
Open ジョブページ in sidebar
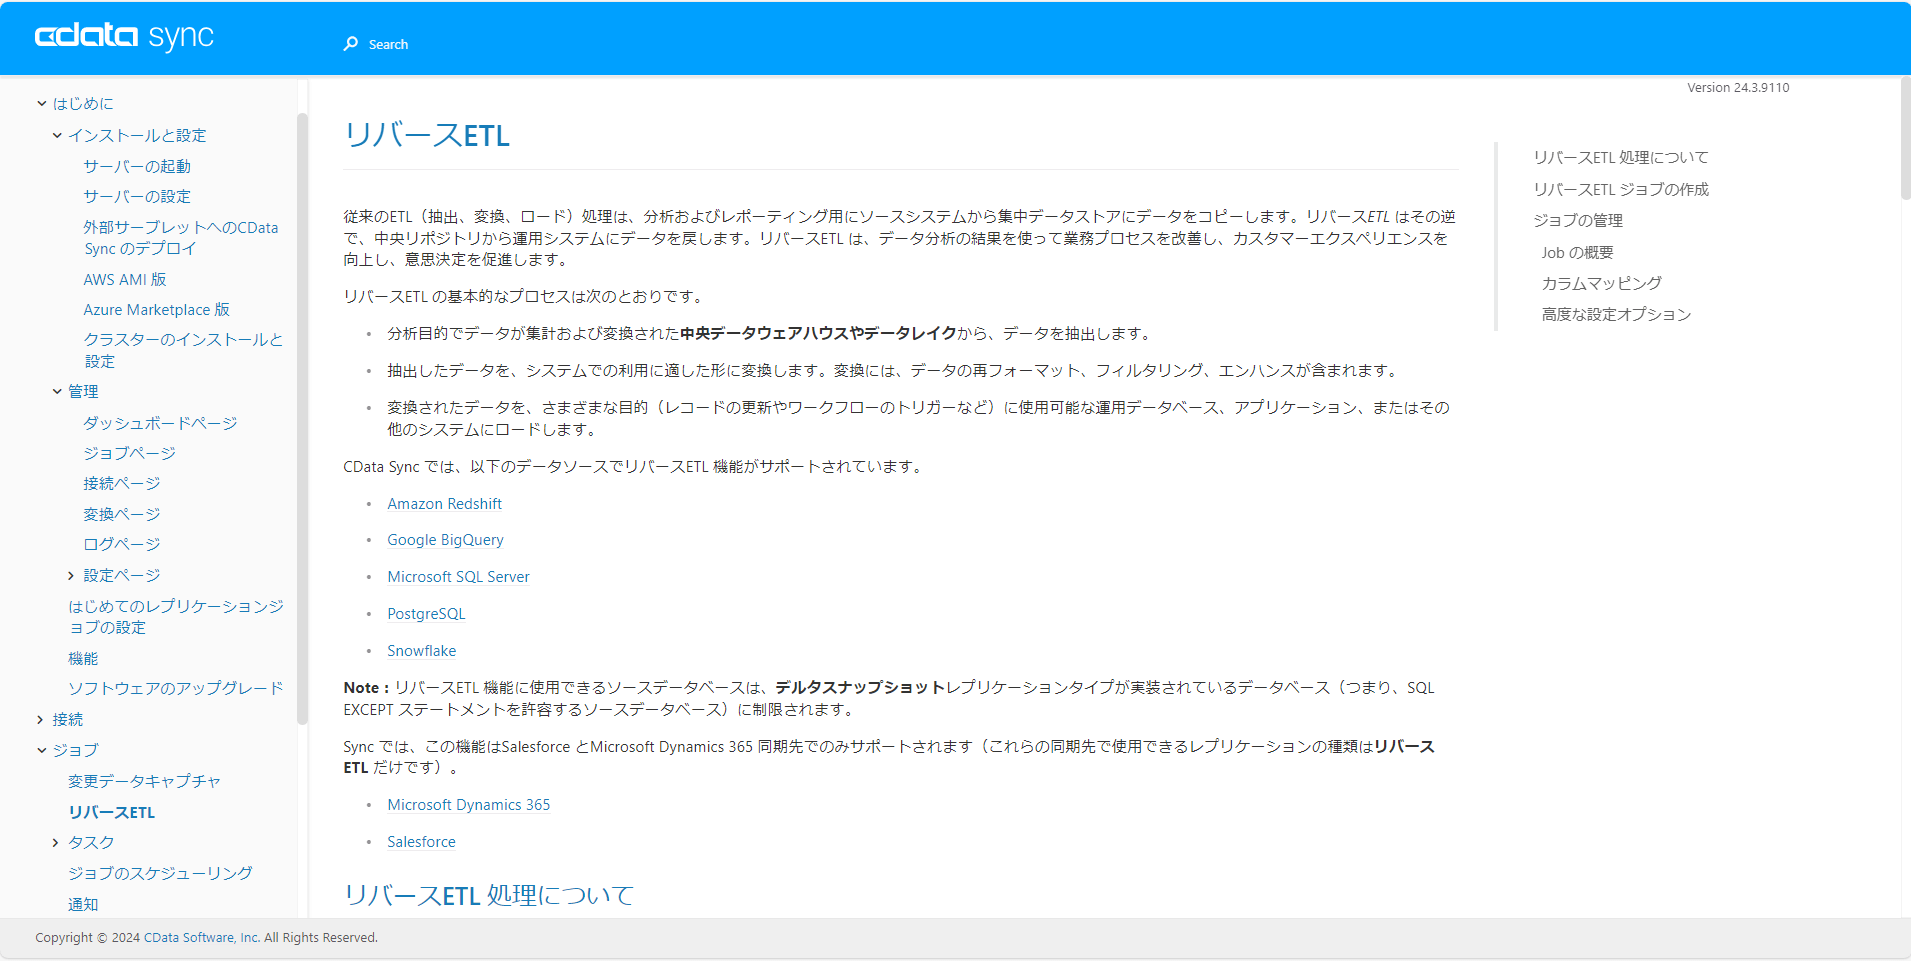(129, 453)
